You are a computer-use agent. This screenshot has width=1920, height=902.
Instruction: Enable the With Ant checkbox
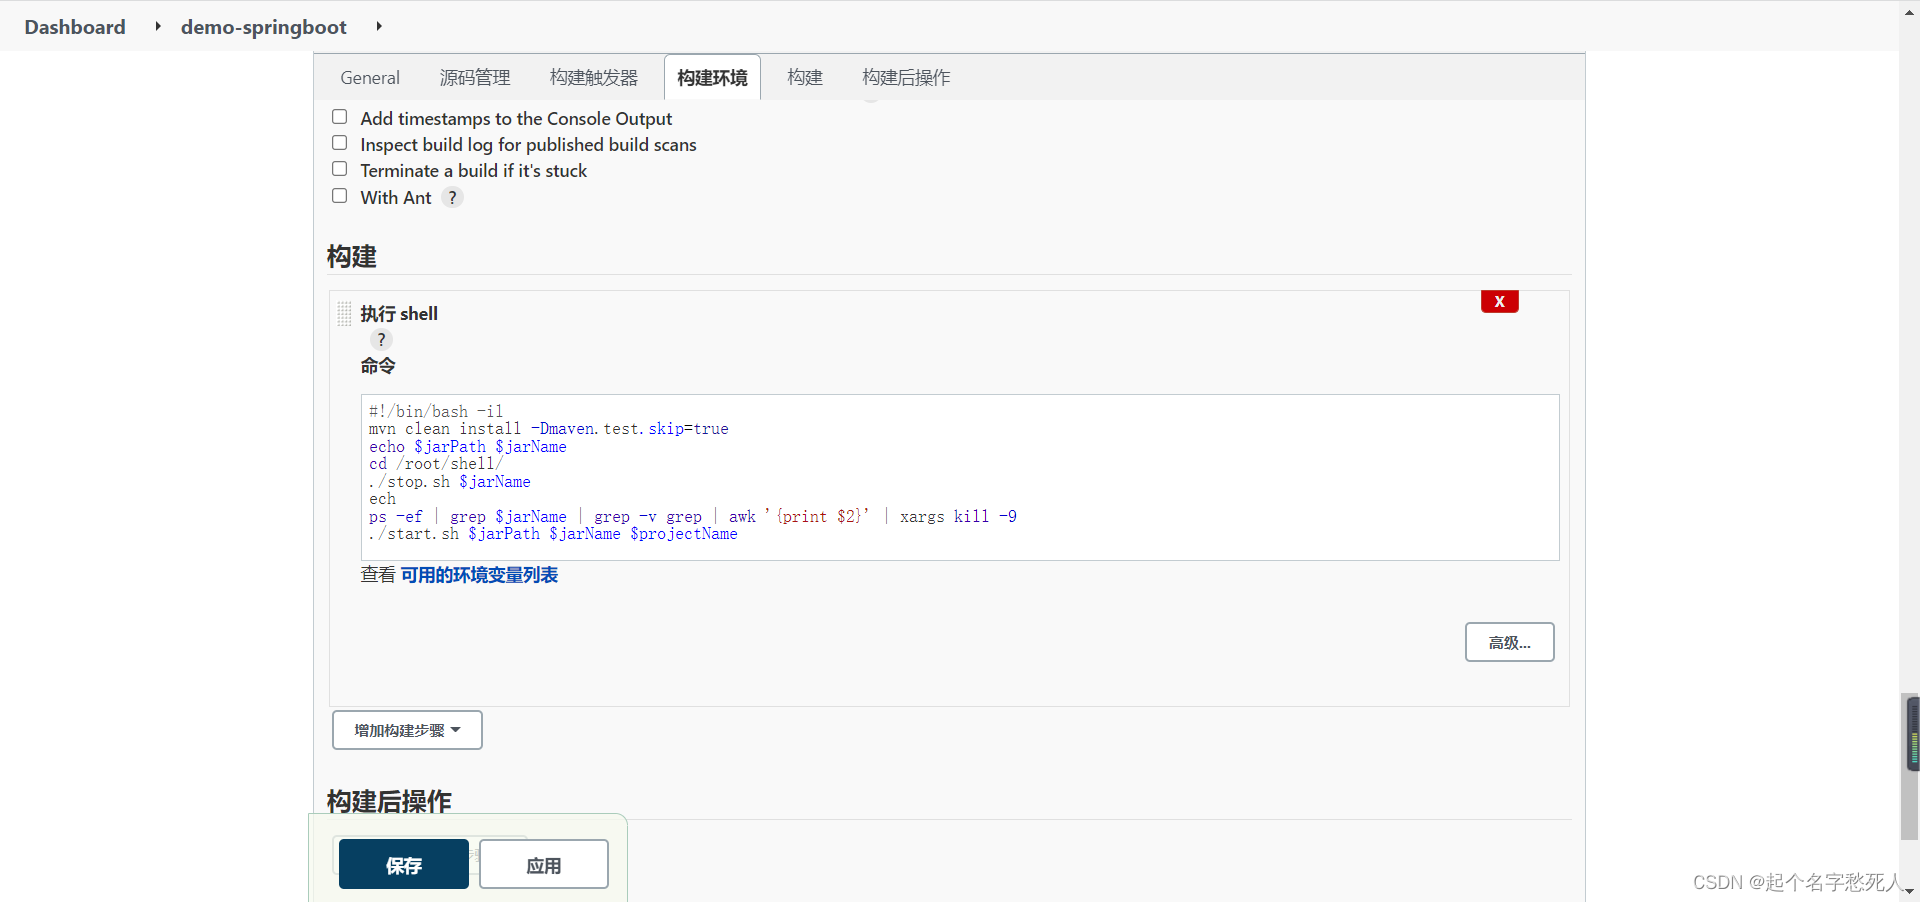pyautogui.click(x=340, y=196)
